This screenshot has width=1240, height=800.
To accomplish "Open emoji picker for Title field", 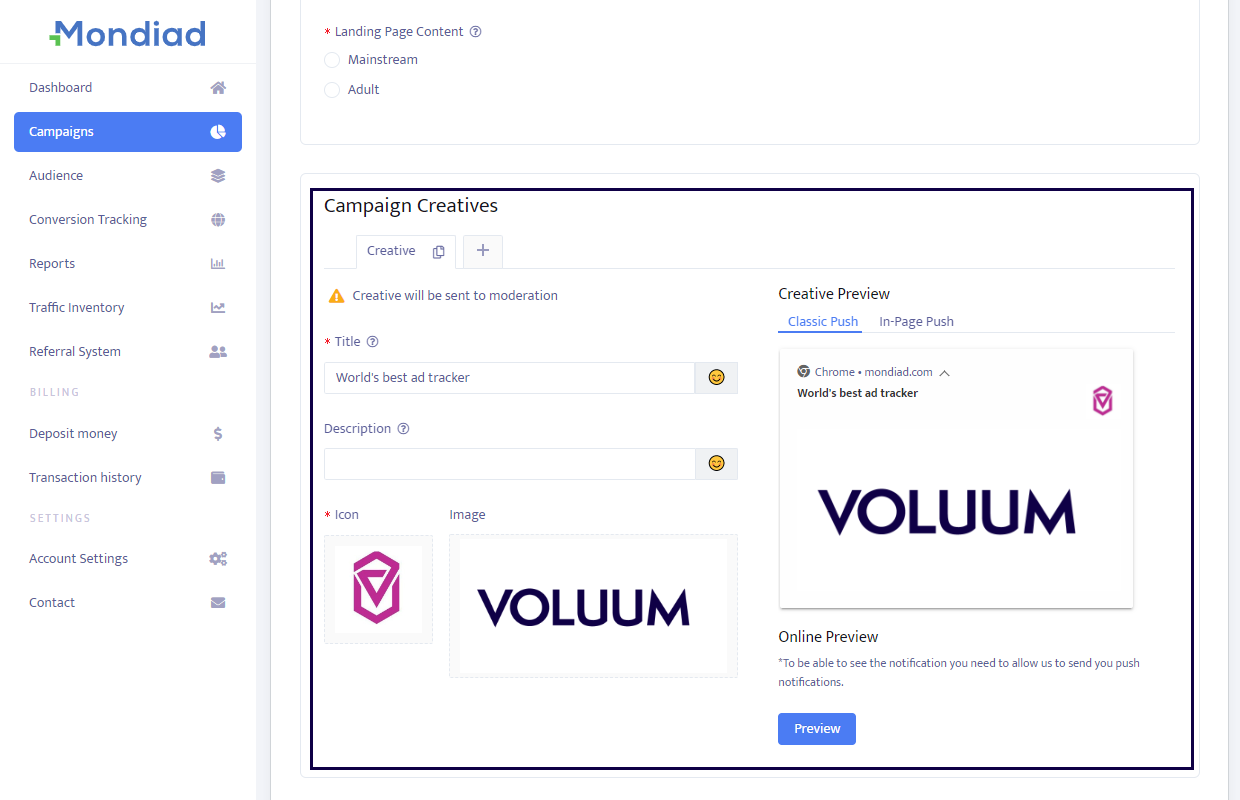I will (716, 378).
